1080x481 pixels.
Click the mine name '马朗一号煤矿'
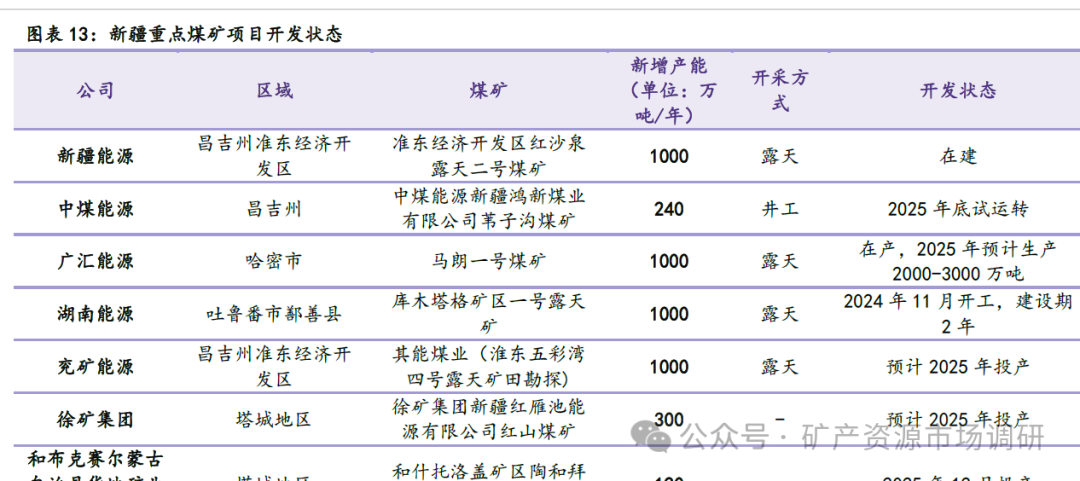pos(488,261)
